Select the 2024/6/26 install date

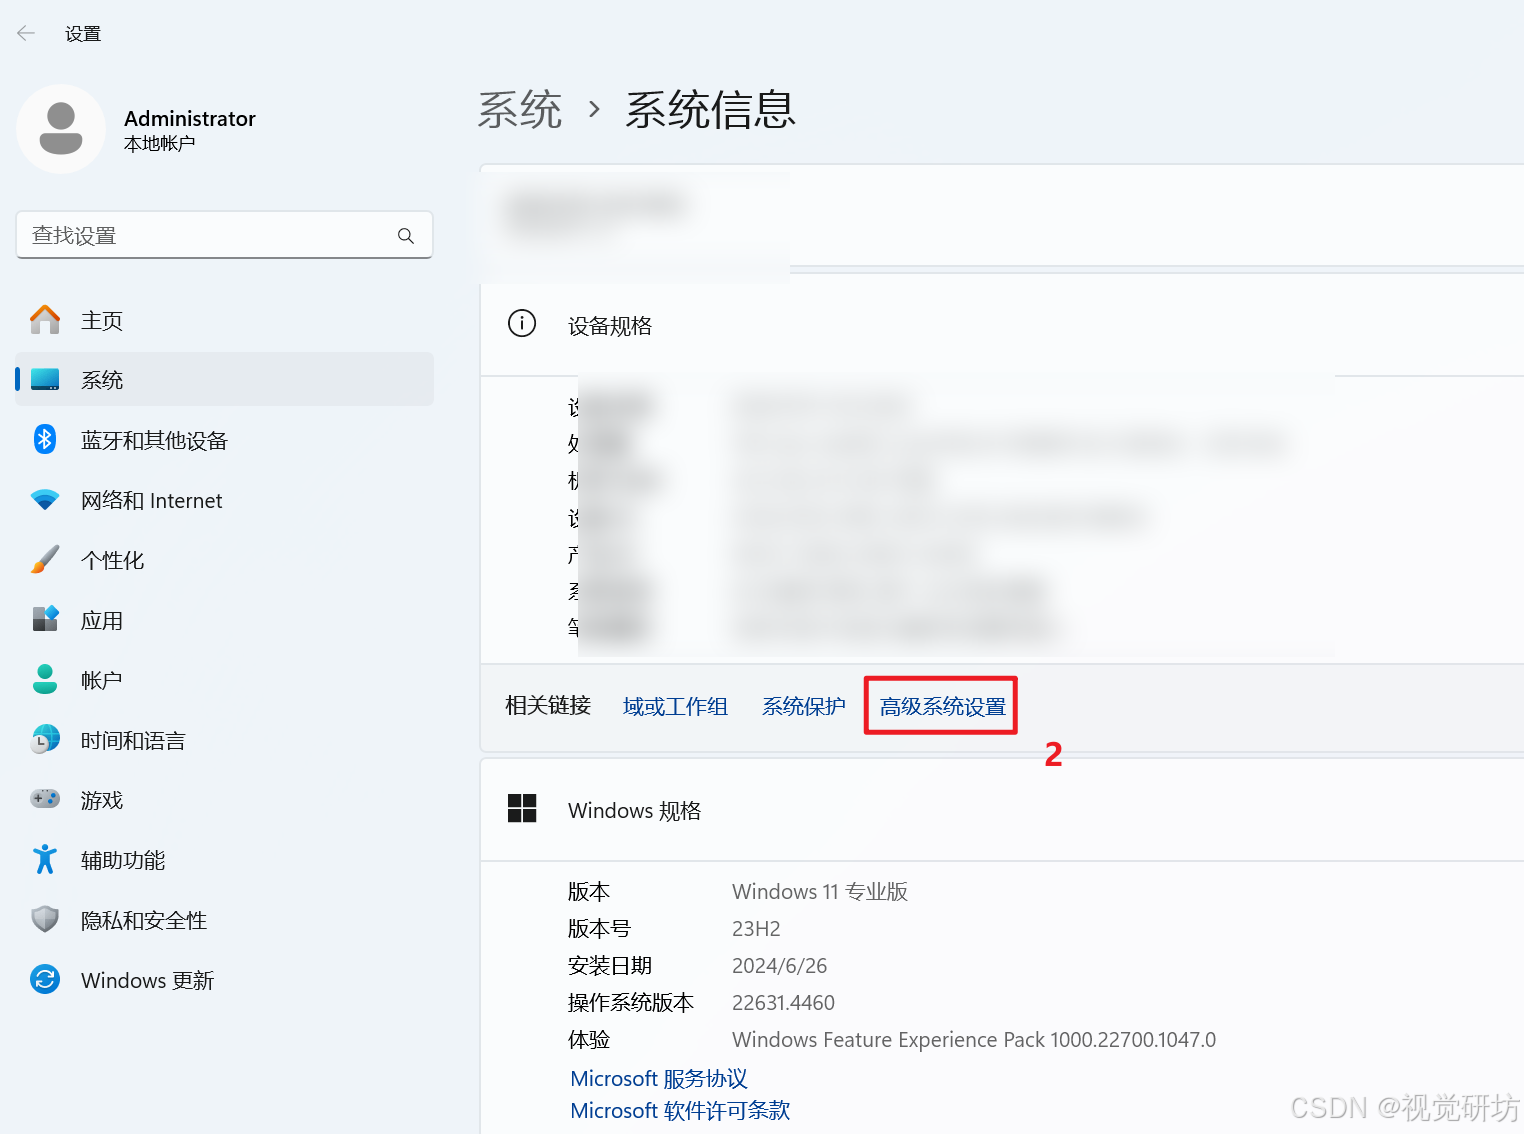click(x=780, y=966)
